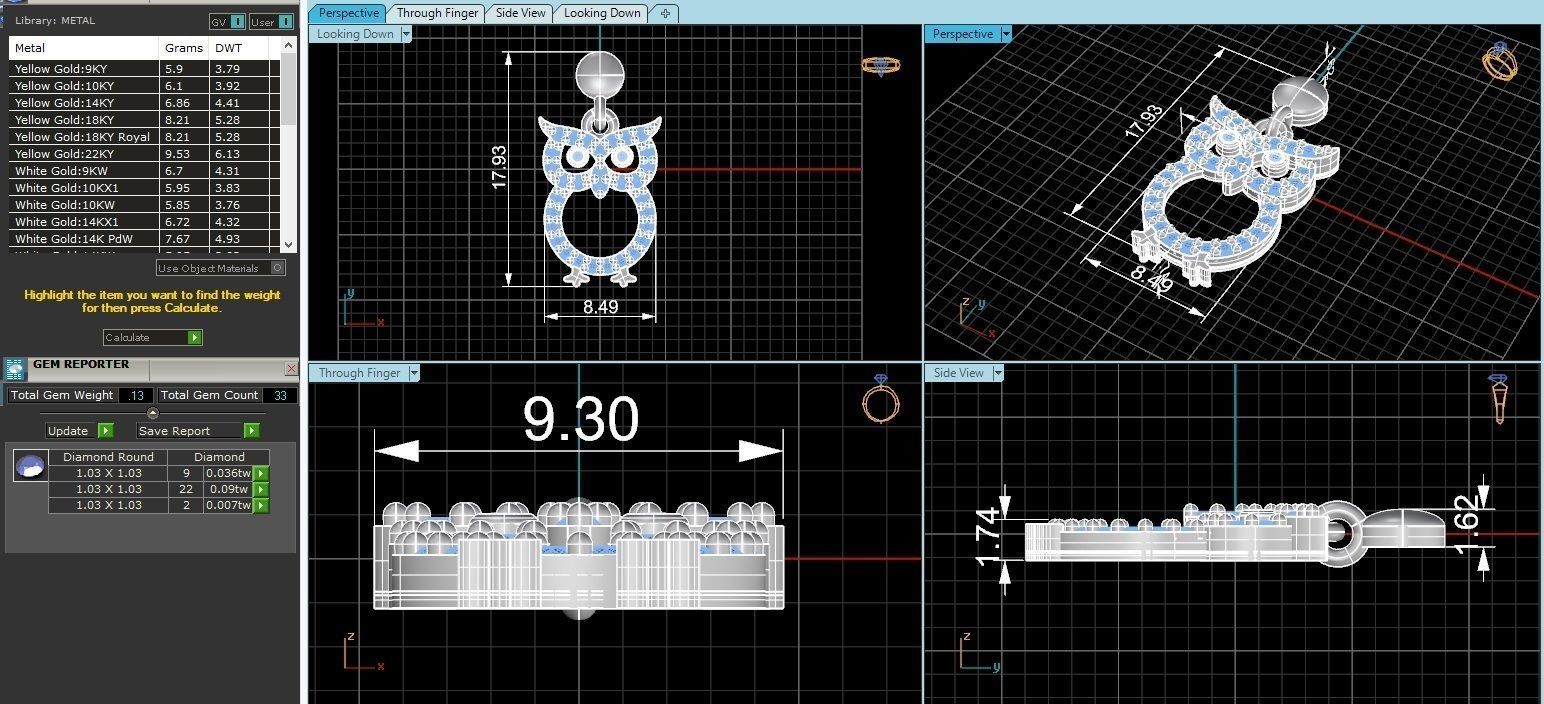The image size is (1544, 704).
Task: Select the White Gold:14K PdW row
Action: click(145, 239)
